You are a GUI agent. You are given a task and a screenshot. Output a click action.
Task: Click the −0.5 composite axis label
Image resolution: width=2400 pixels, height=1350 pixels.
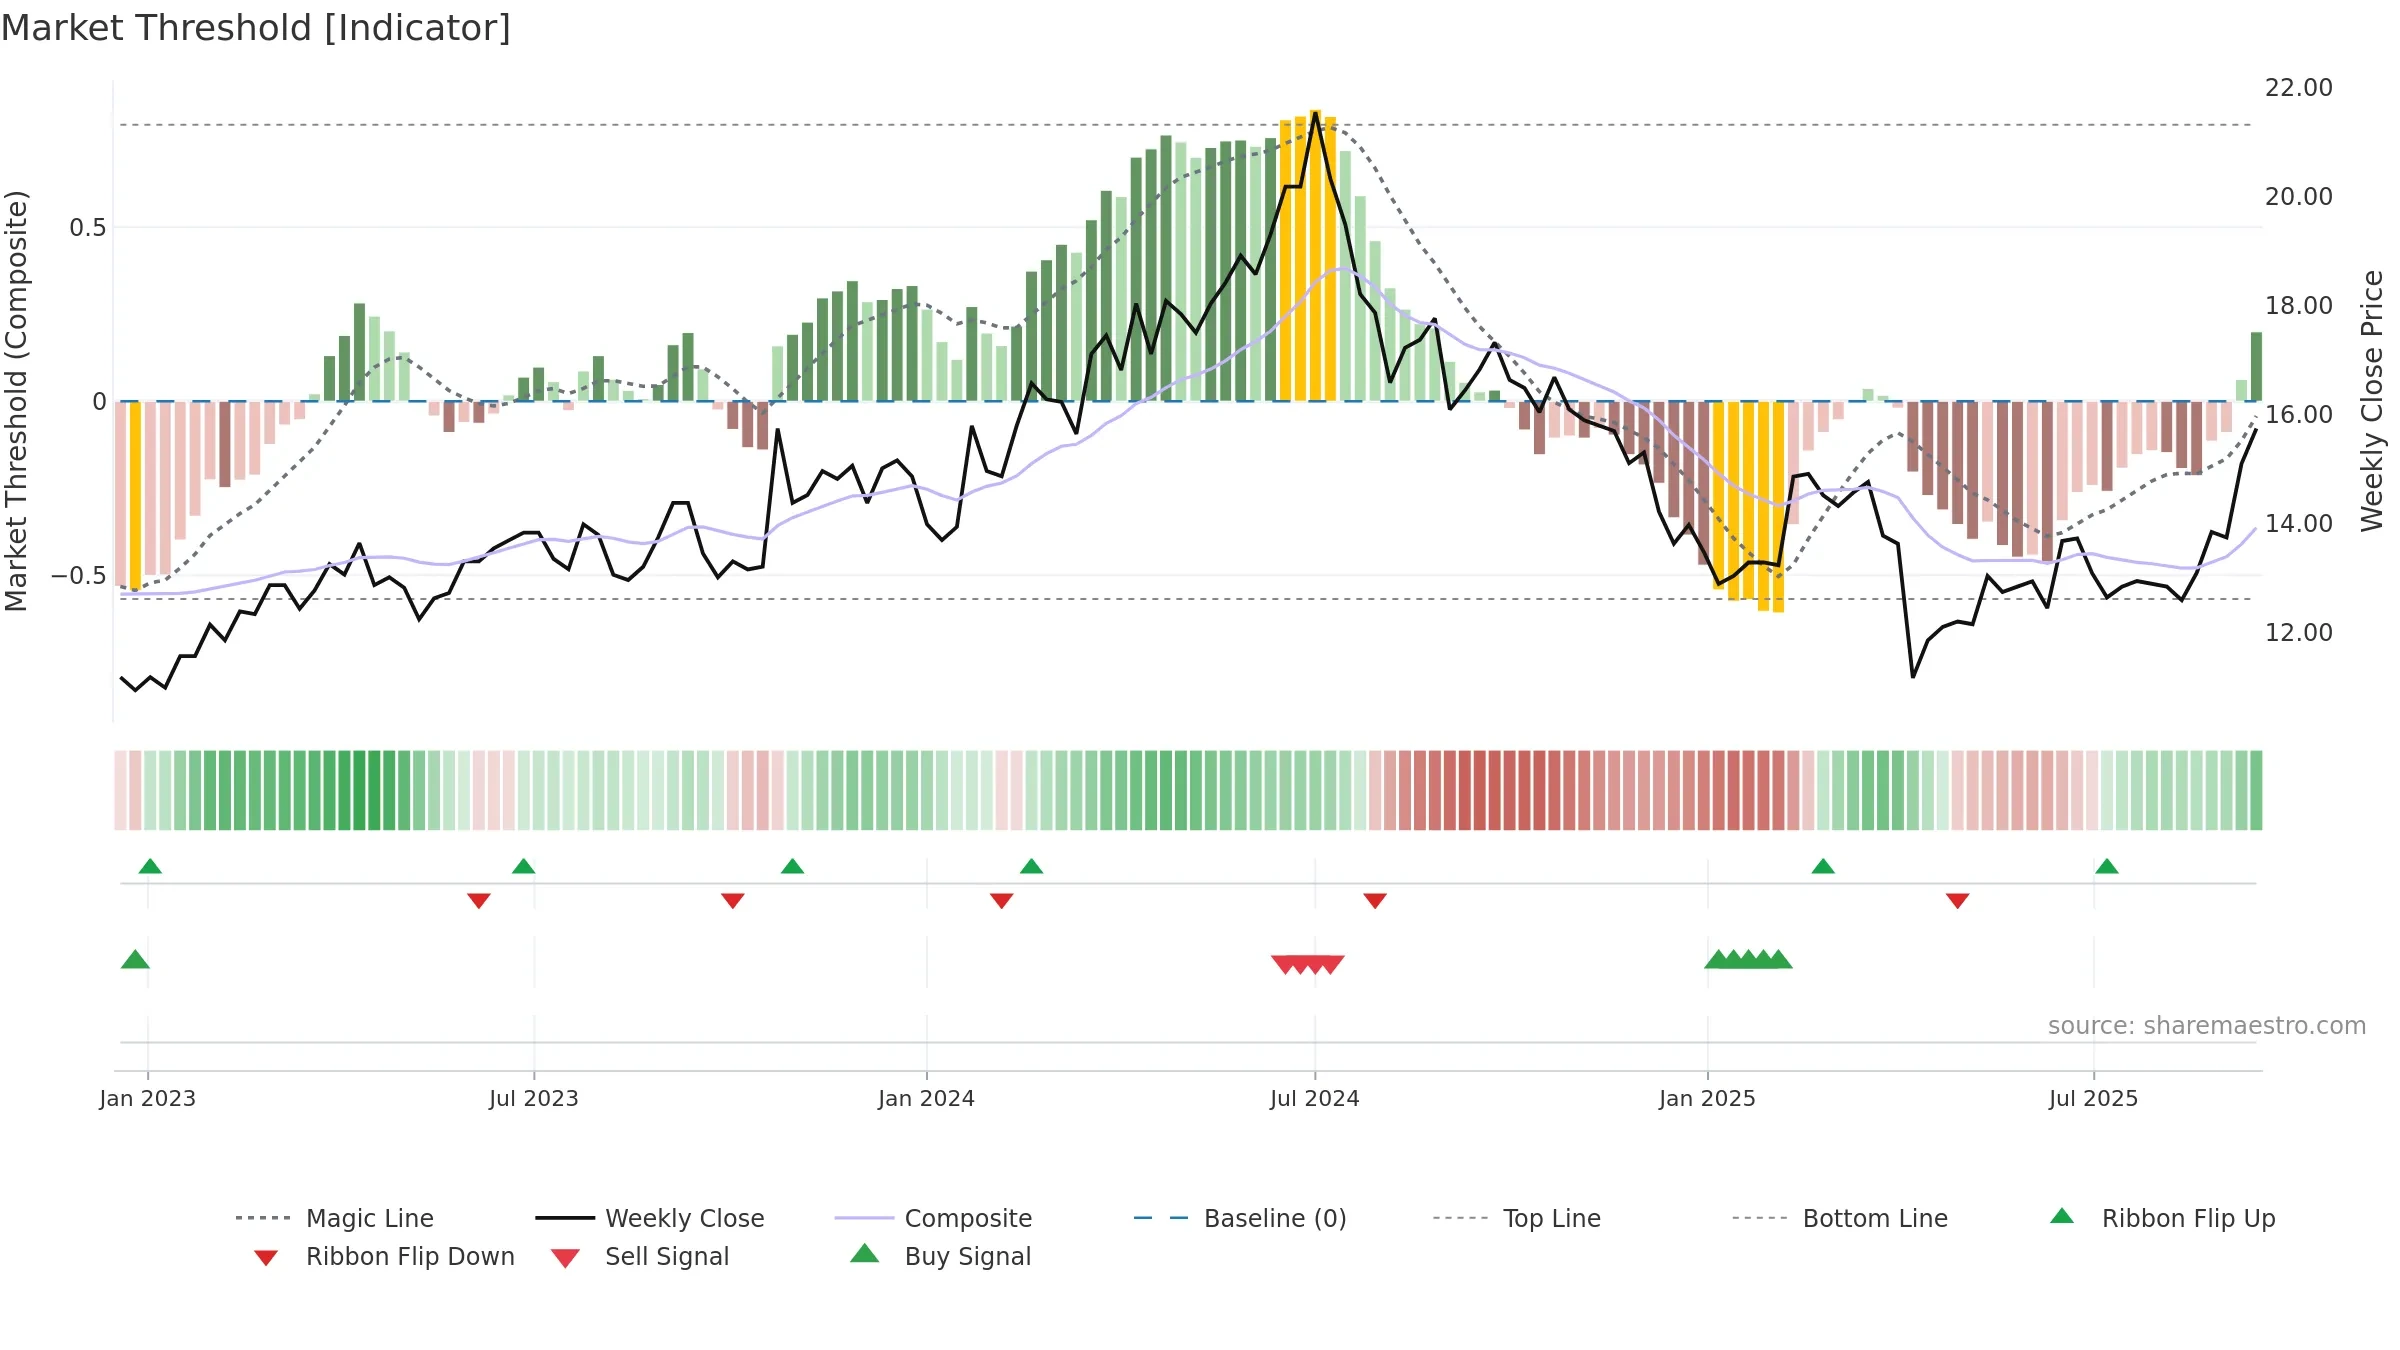point(79,576)
